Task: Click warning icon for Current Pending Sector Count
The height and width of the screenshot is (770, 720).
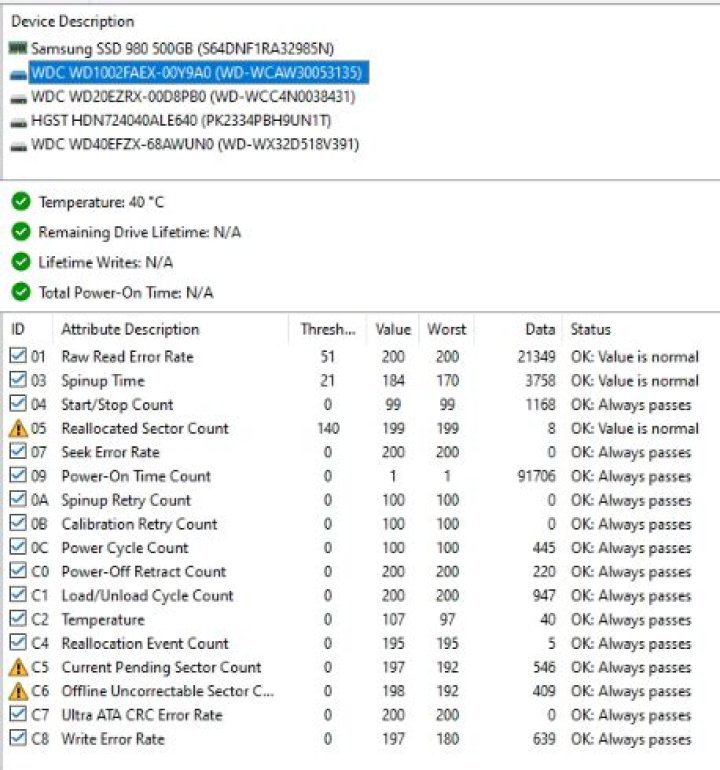Action: point(18,667)
